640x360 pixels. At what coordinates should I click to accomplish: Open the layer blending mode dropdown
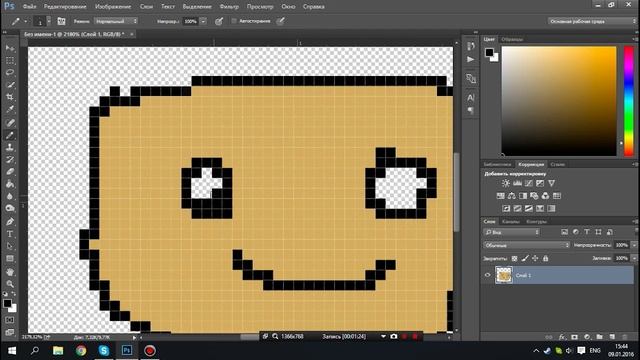pyautogui.click(x=527, y=245)
